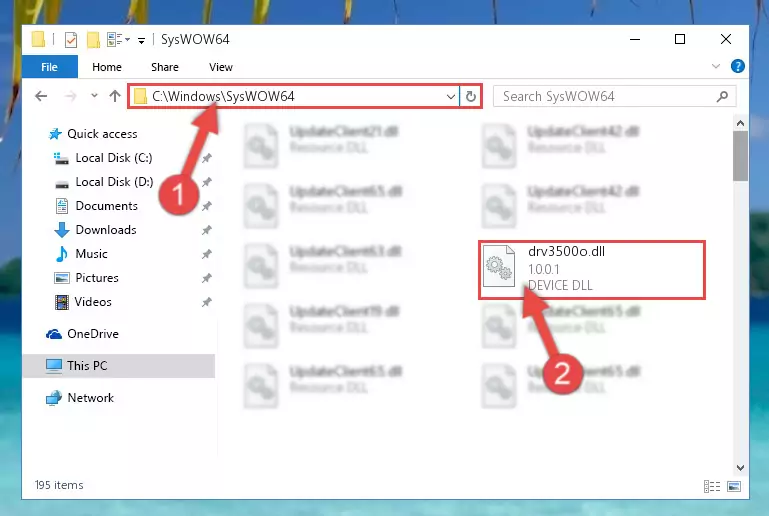Click the search magnifier icon
The width and height of the screenshot is (769, 516).
pyautogui.click(x=722, y=97)
